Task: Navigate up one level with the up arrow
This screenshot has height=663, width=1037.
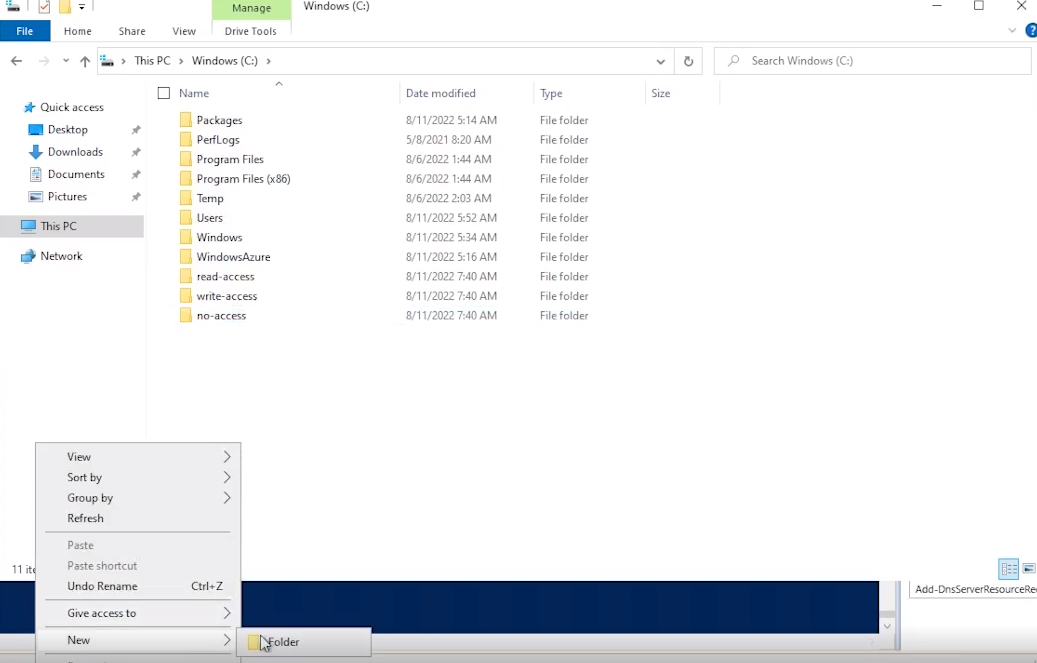Action: tap(85, 60)
